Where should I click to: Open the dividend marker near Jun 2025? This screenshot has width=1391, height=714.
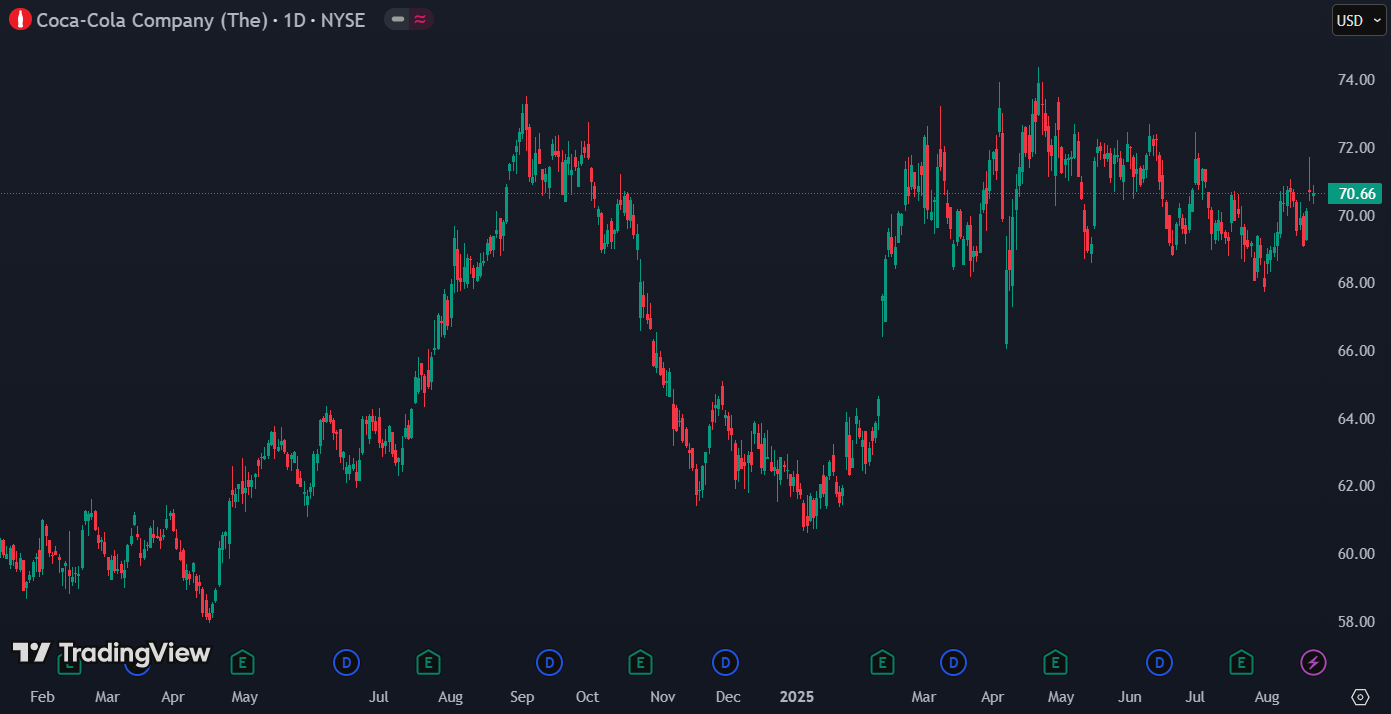coord(1159,662)
